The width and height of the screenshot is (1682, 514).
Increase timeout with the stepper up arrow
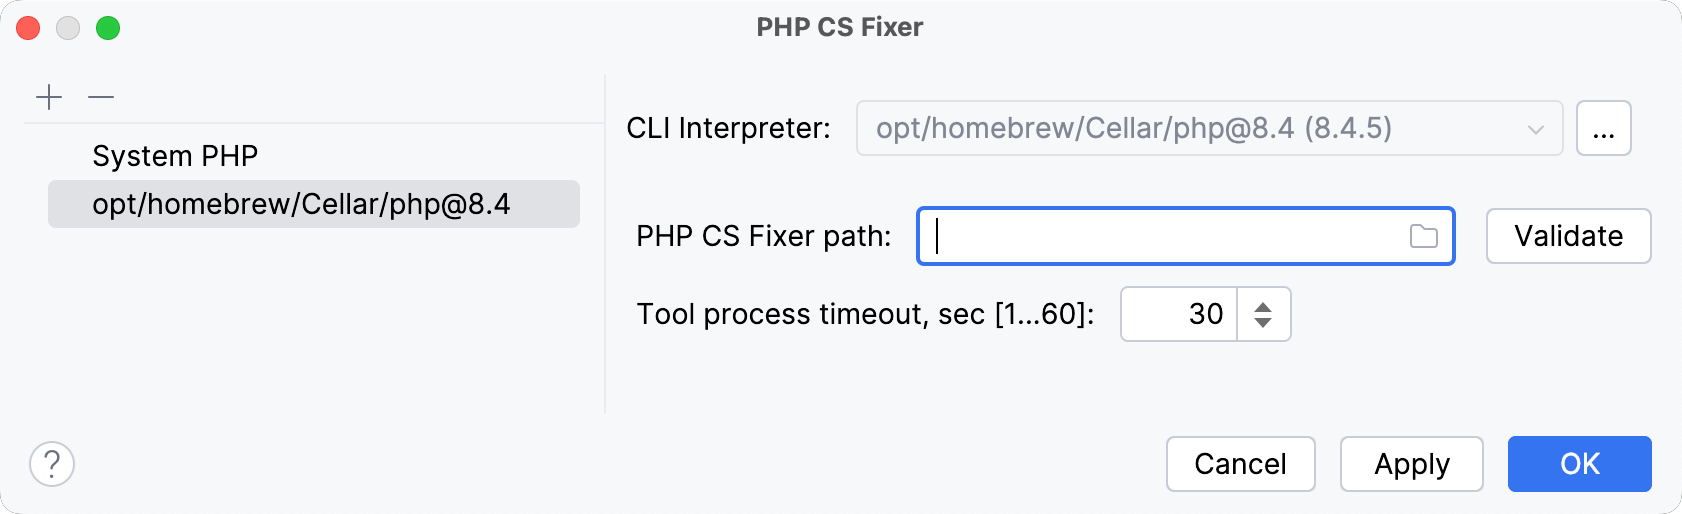(x=1263, y=305)
